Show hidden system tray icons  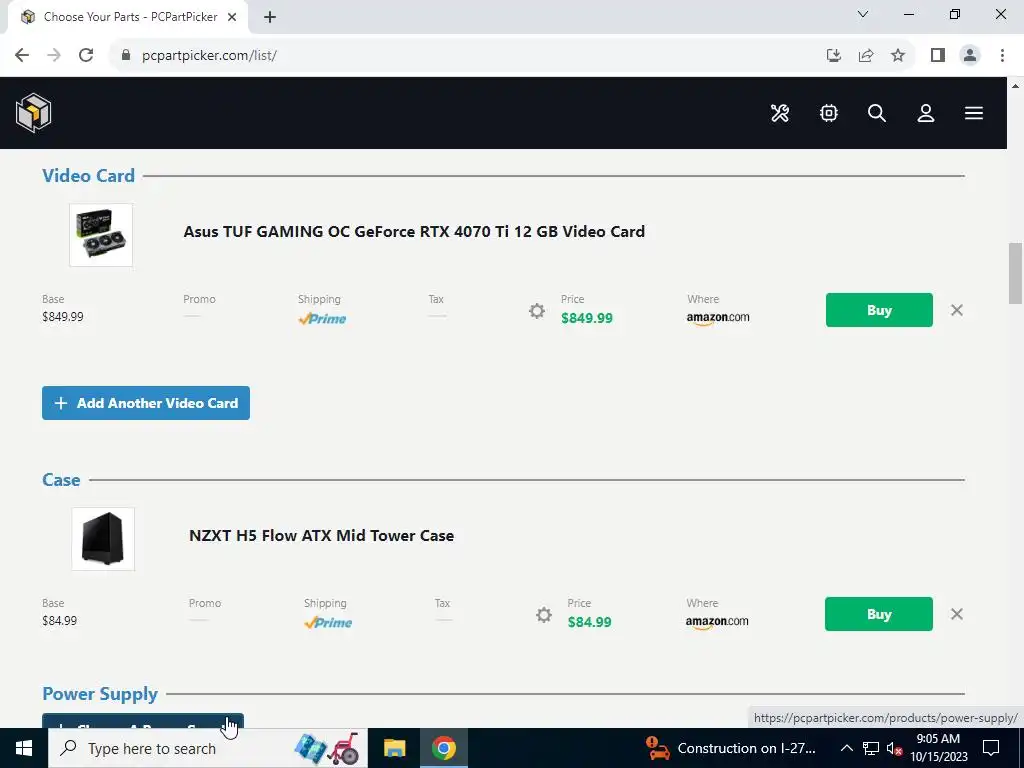pos(846,748)
